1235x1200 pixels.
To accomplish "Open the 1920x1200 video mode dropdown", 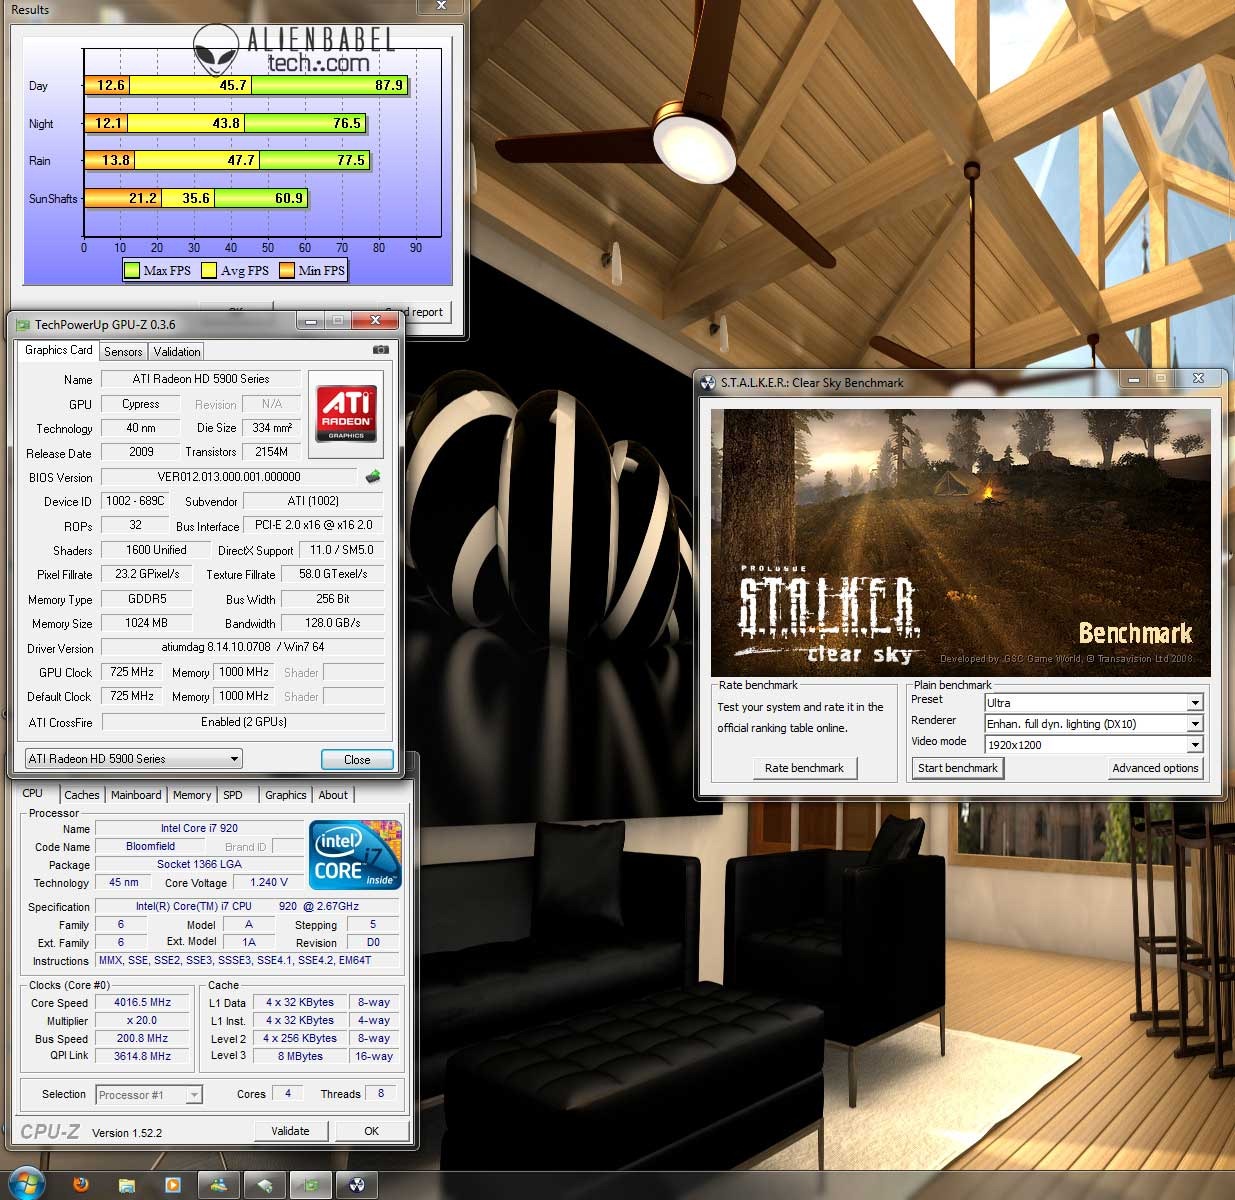I will click(x=1194, y=744).
